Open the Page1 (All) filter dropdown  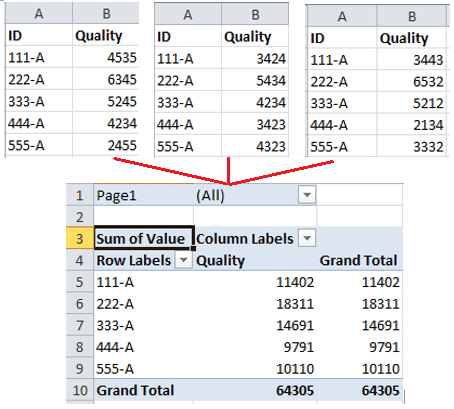[x=307, y=195]
